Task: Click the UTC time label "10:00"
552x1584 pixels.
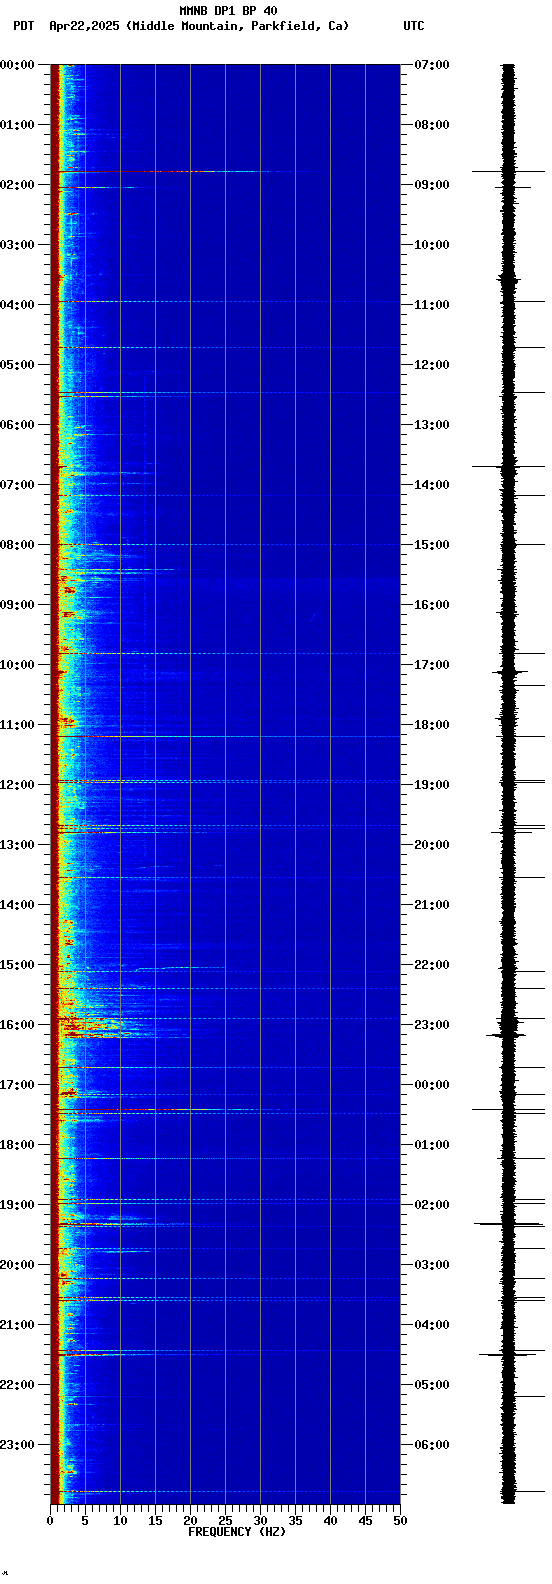Action: [x=432, y=245]
